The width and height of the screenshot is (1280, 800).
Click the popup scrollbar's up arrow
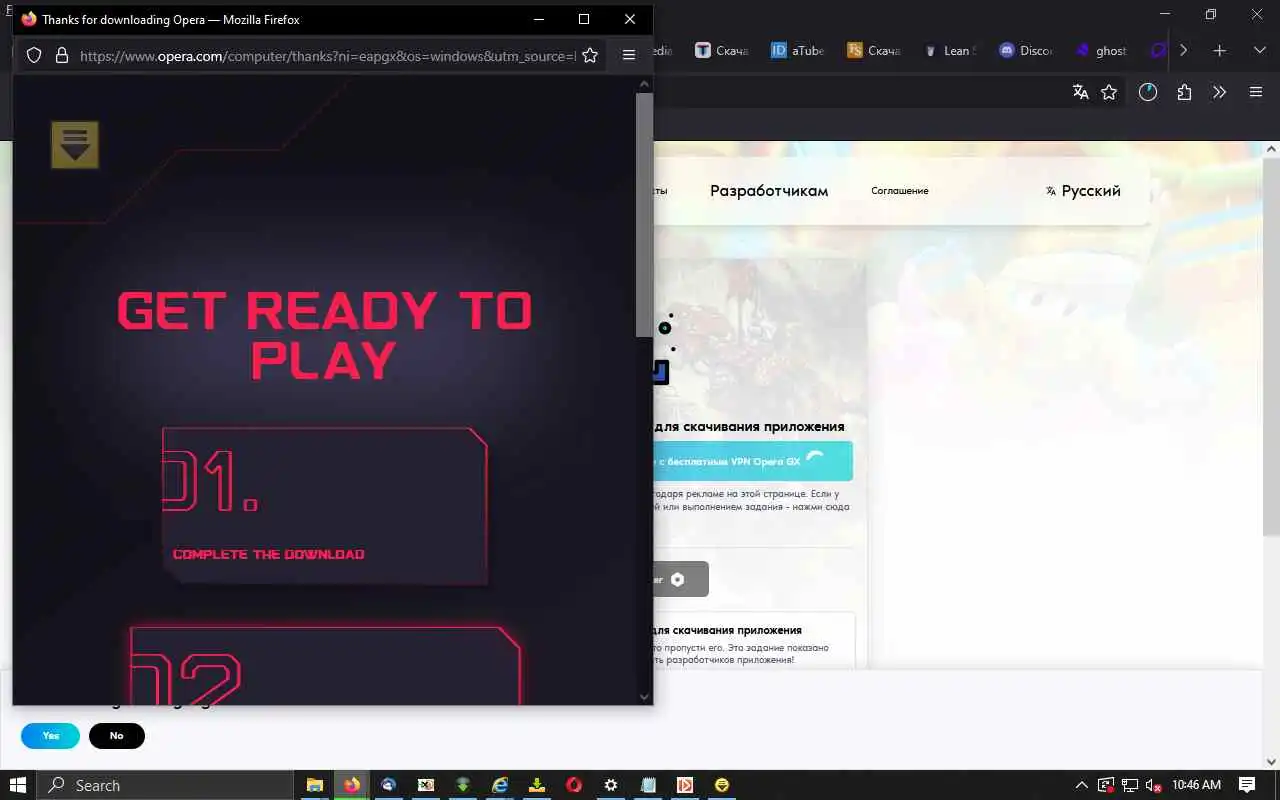[x=644, y=84]
